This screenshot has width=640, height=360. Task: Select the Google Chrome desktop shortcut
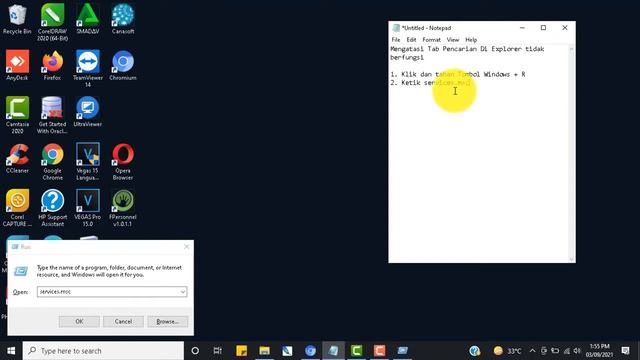pos(53,162)
